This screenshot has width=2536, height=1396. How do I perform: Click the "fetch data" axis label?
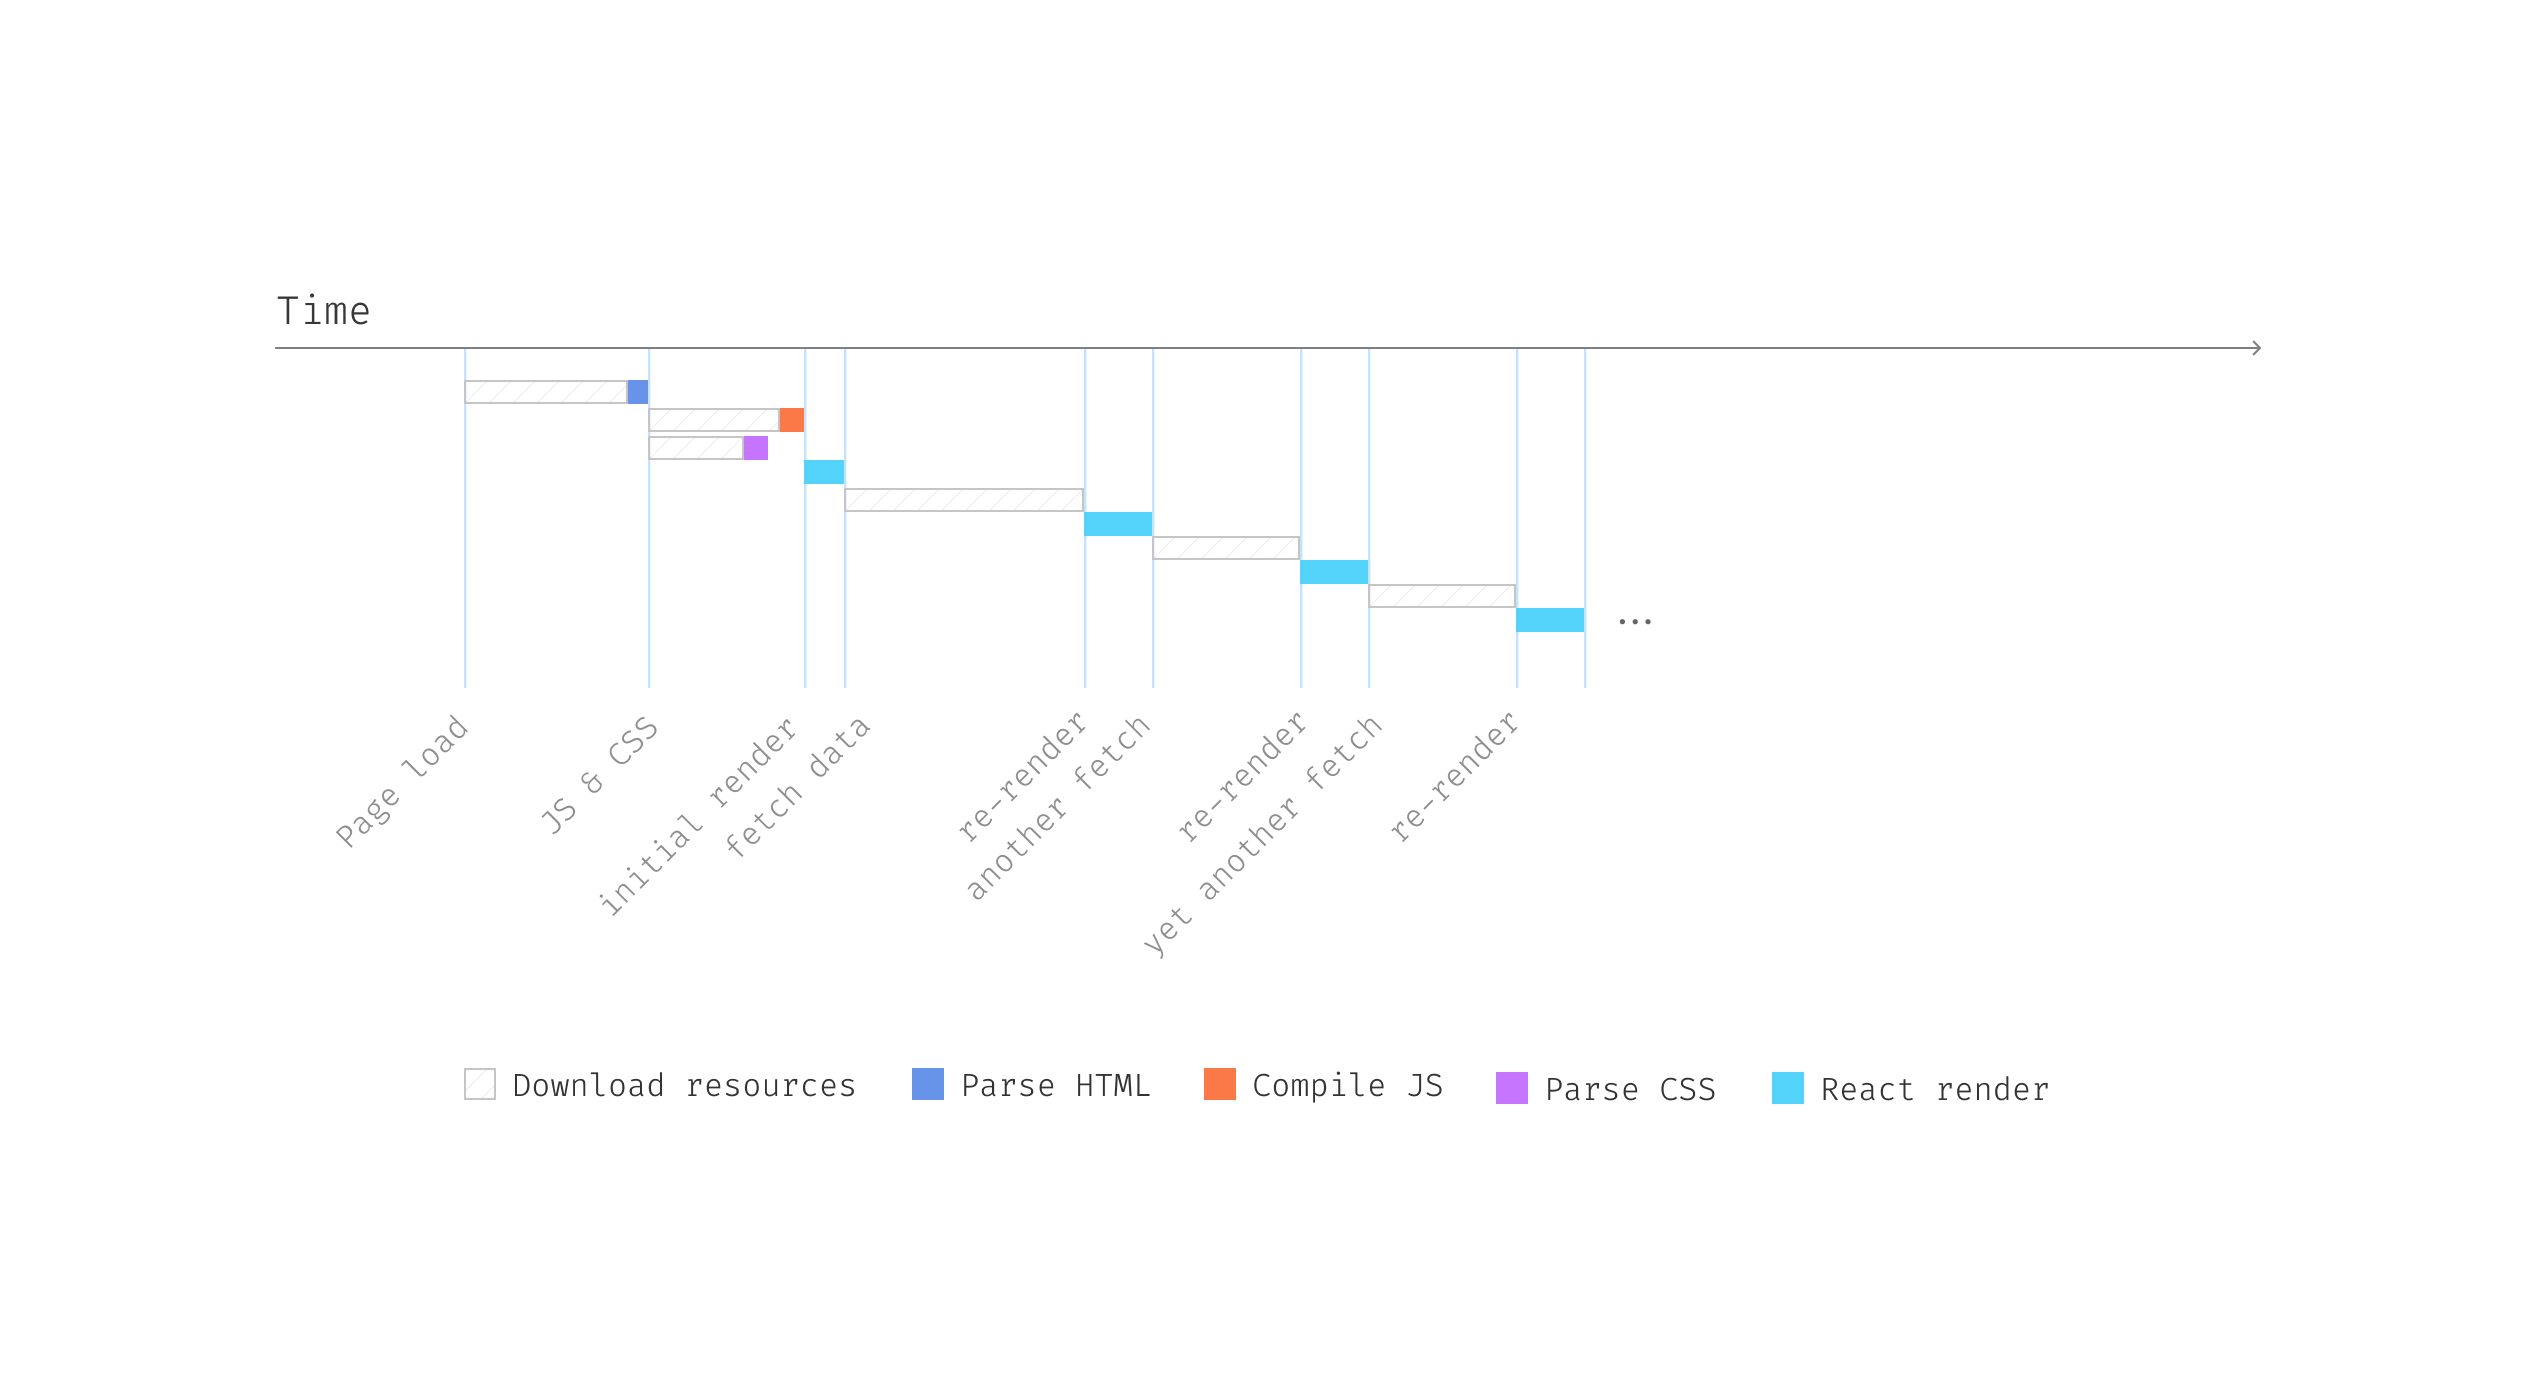(797, 787)
